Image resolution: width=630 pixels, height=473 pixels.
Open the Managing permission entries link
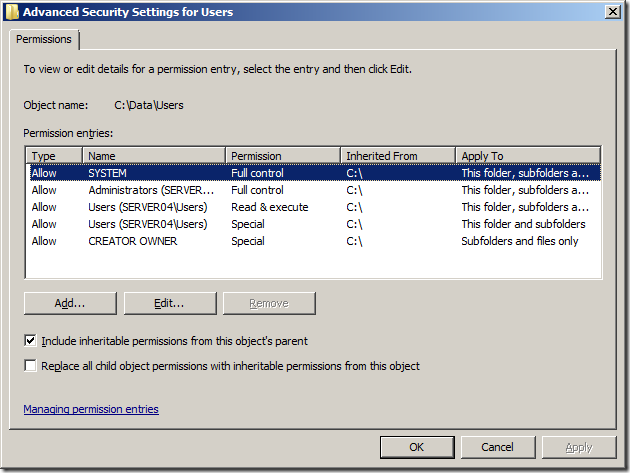[91, 409]
